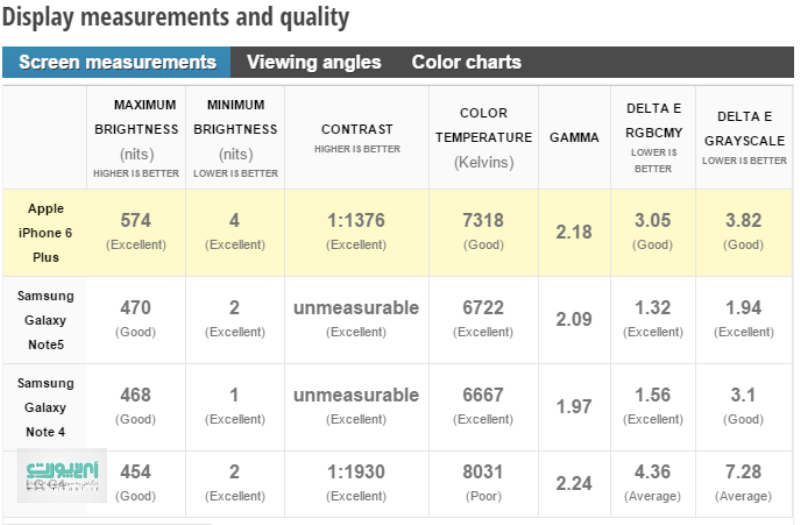
Task: Click the 1.97 gamma value
Action: pos(574,407)
